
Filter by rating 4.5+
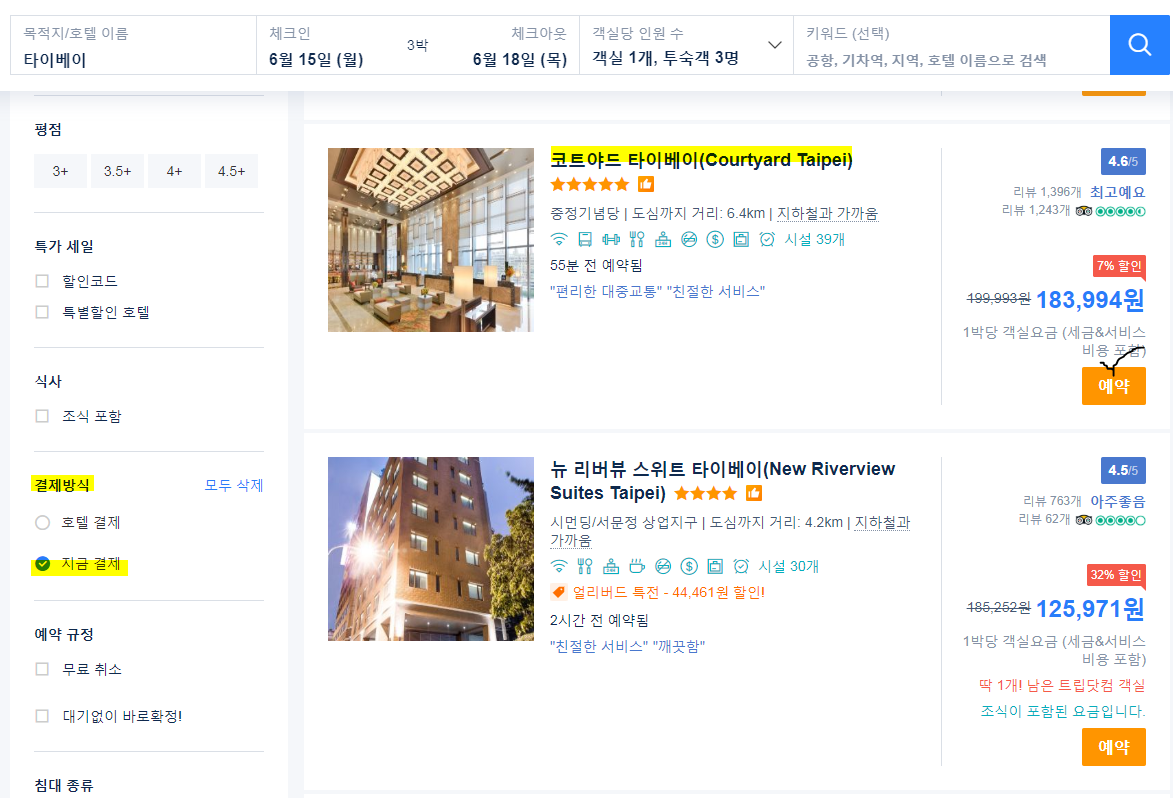tap(232, 171)
